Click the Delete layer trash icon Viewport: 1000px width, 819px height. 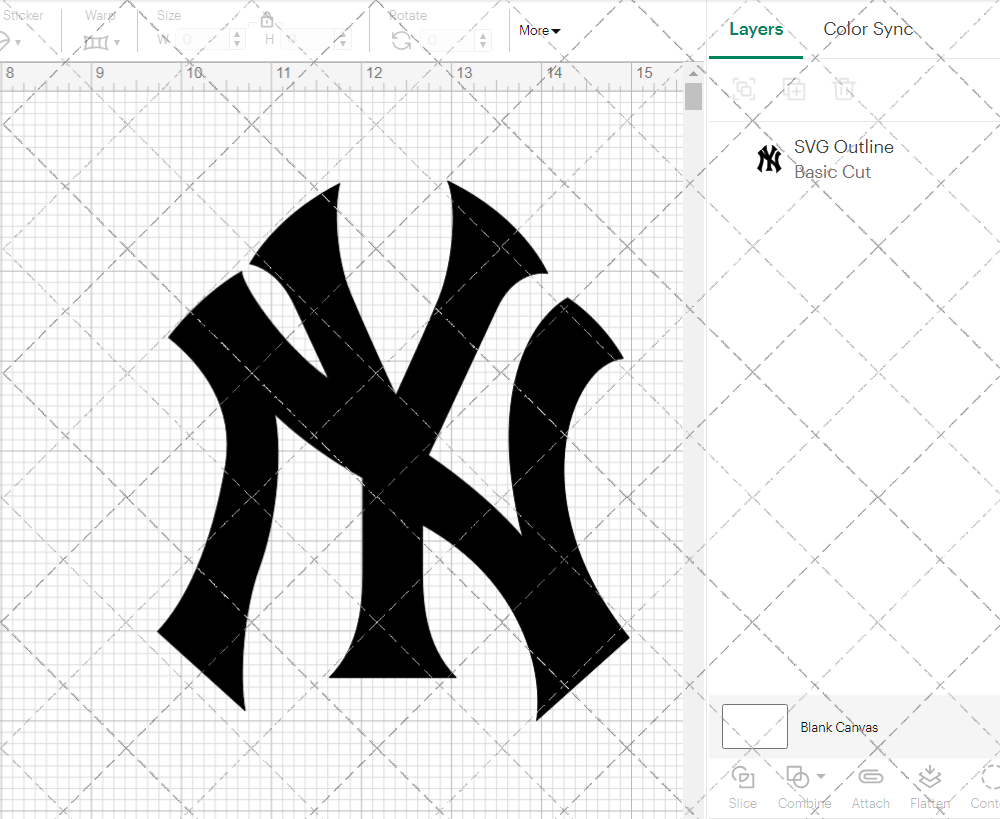[x=844, y=89]
